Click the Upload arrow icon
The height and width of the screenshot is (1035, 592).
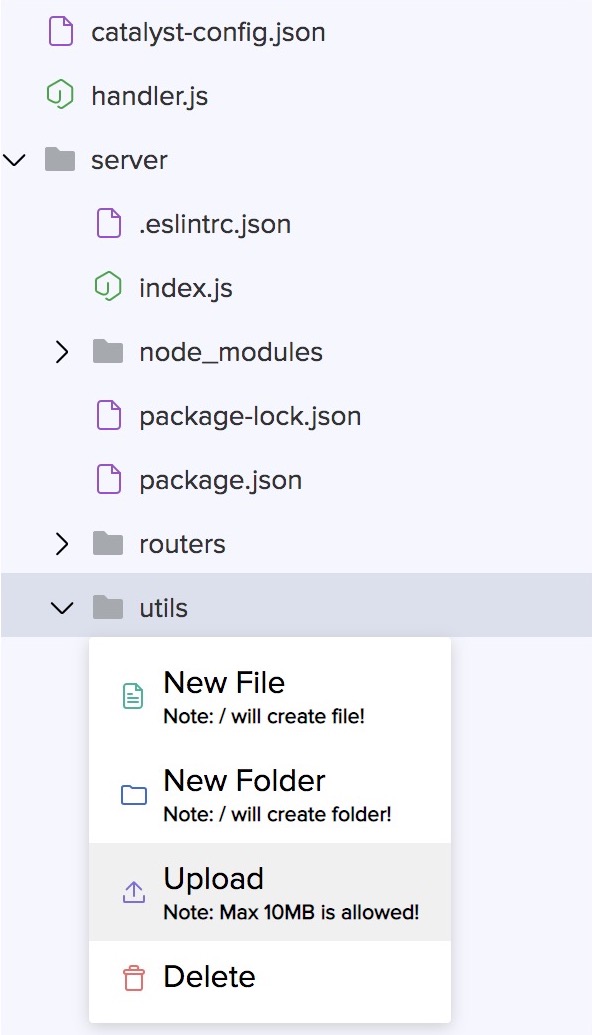[x=134, y=890]
